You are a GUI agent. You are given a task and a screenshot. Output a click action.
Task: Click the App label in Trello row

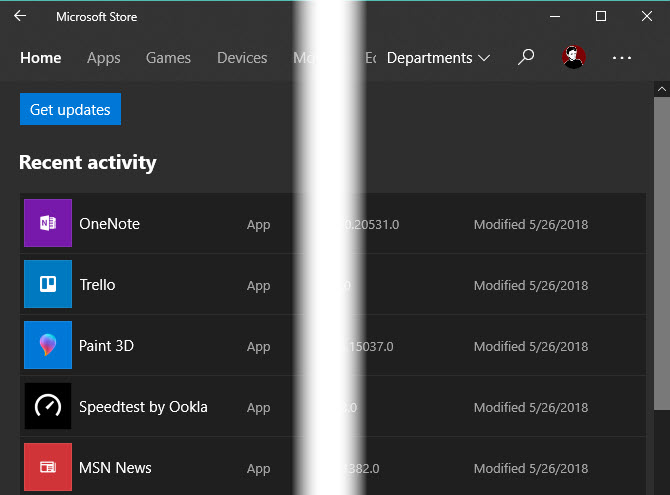(x=259, y=286)
